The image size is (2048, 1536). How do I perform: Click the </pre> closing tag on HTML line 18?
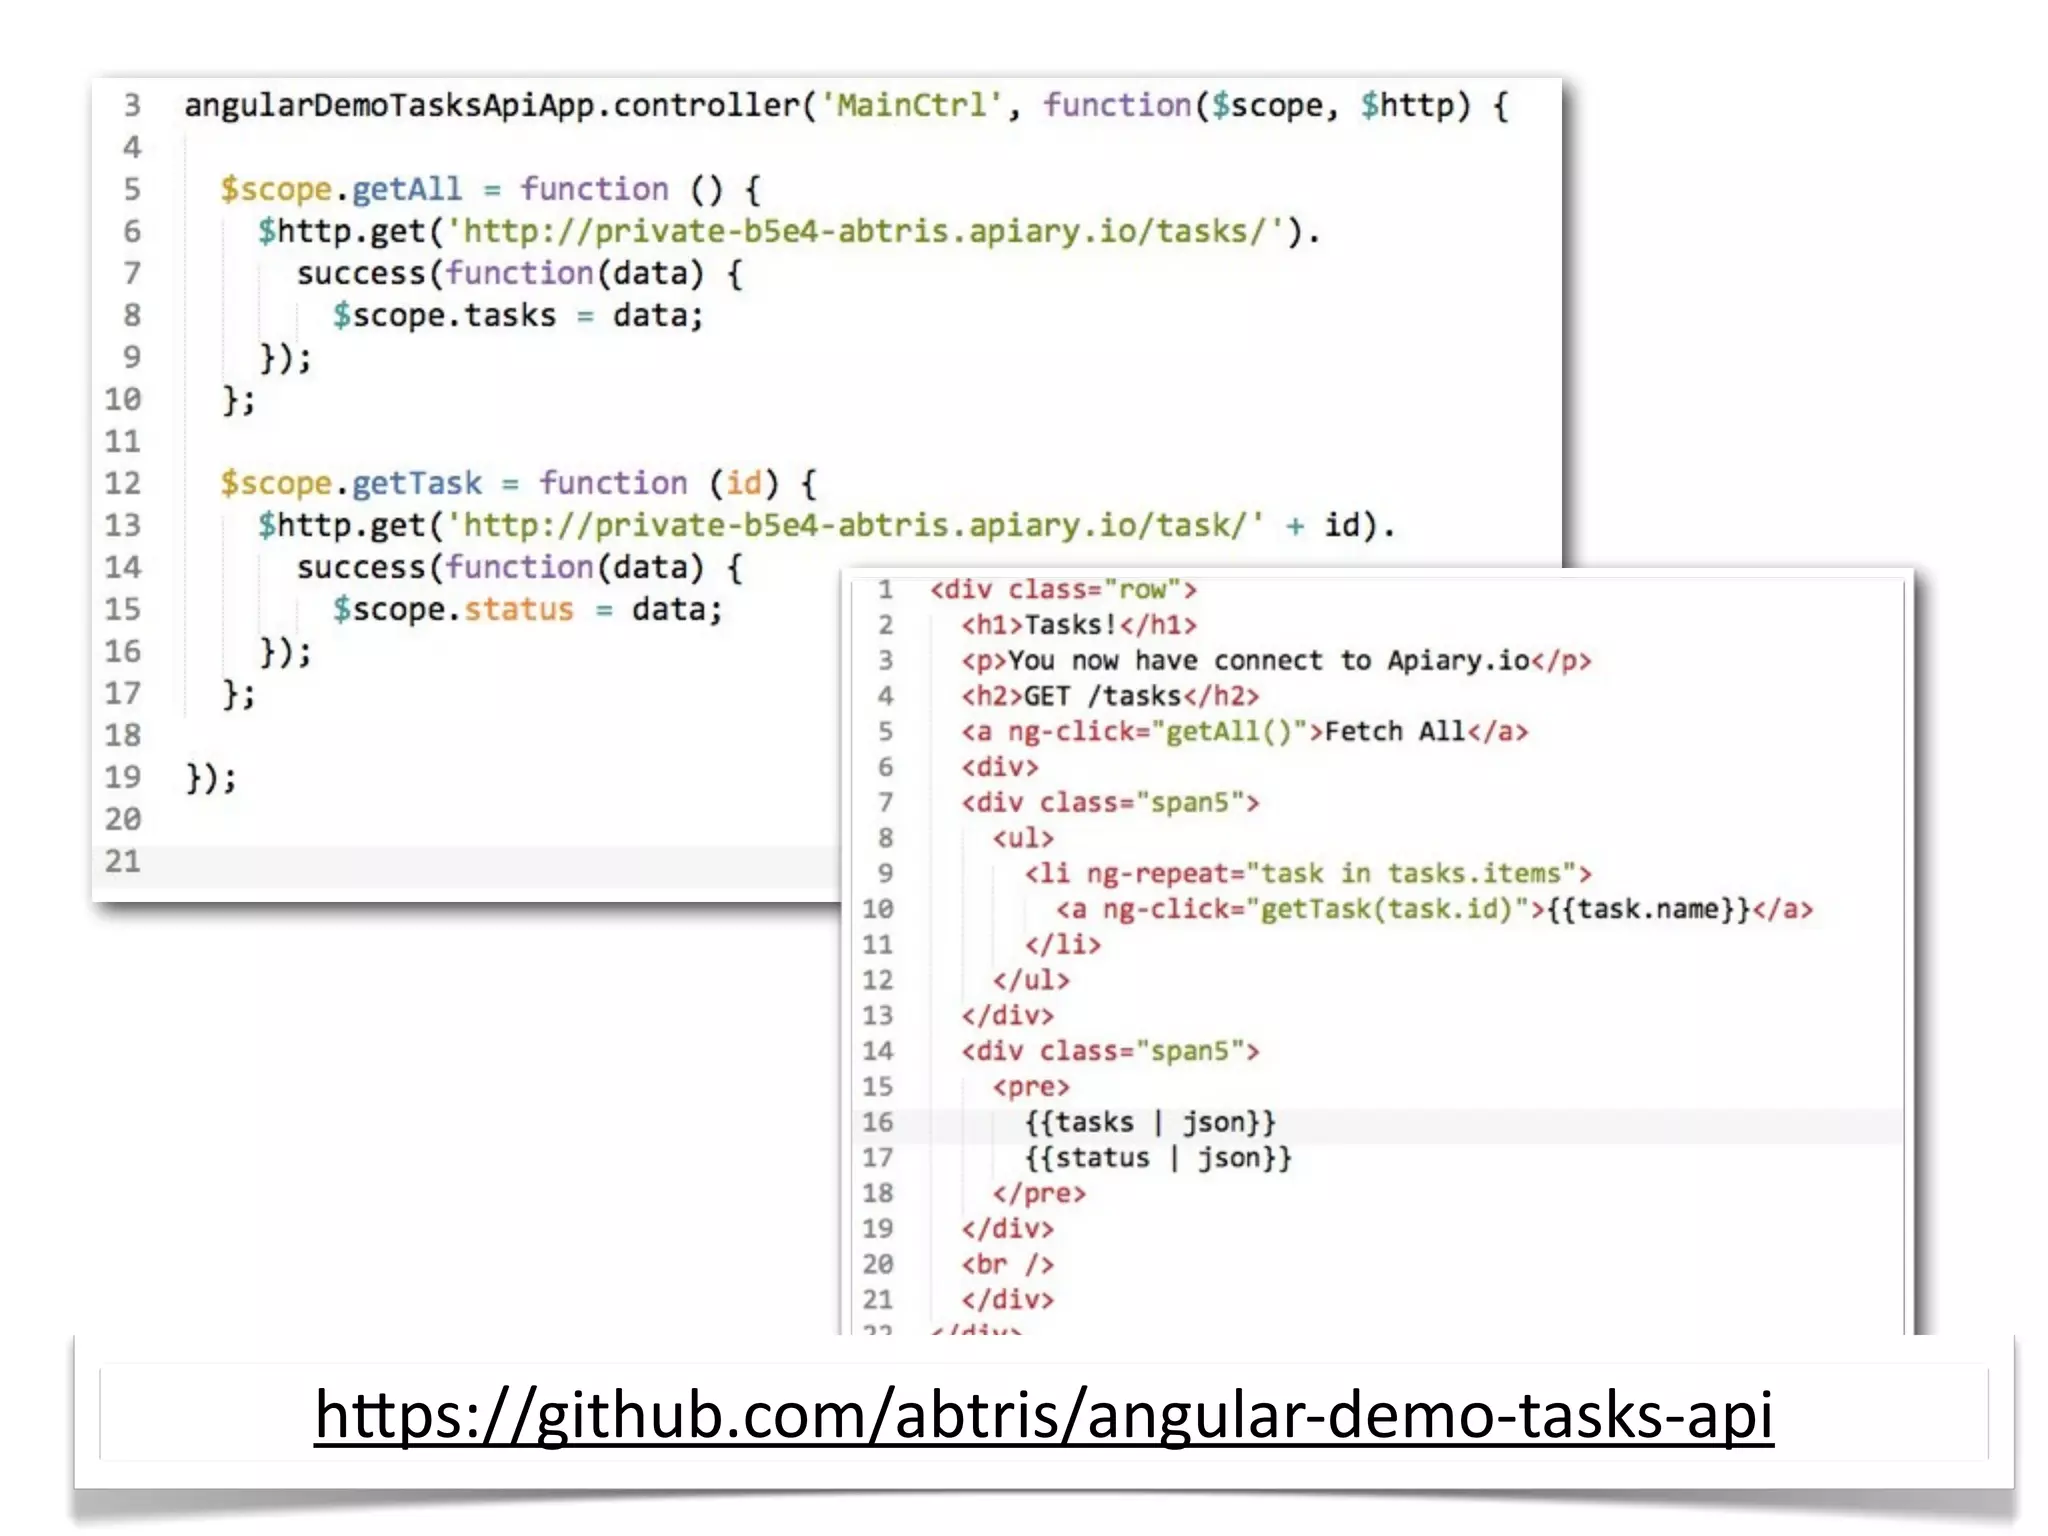pyautogui.click(x=1039, y=1193)
